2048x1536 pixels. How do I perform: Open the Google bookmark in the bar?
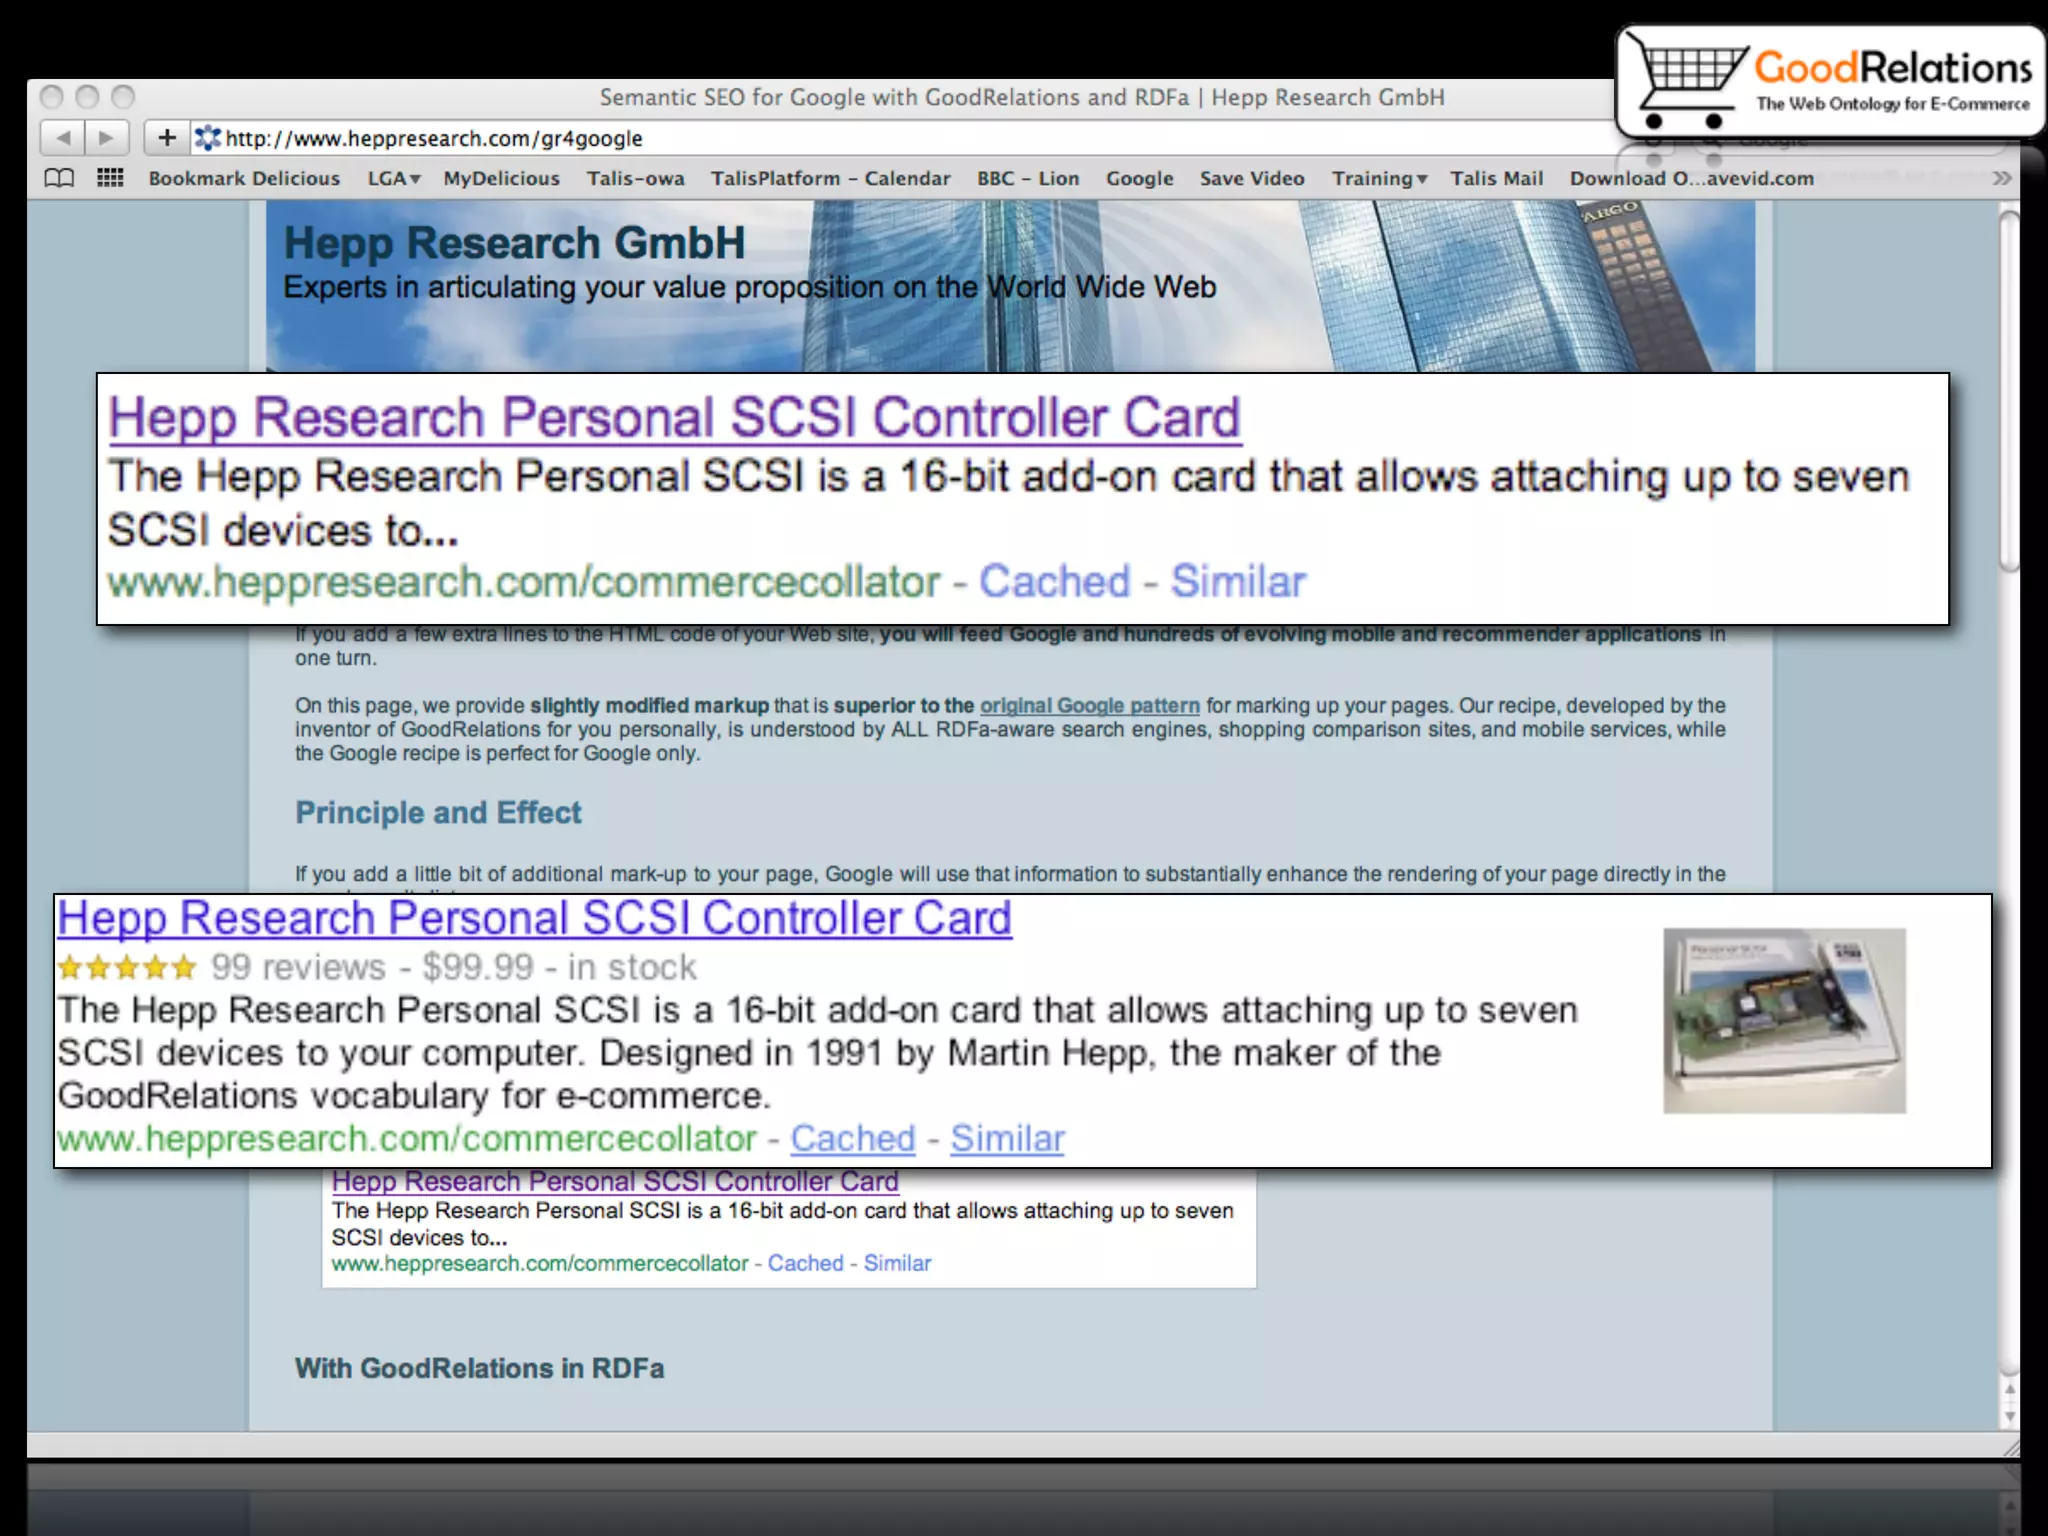(x=1139, y=179)
